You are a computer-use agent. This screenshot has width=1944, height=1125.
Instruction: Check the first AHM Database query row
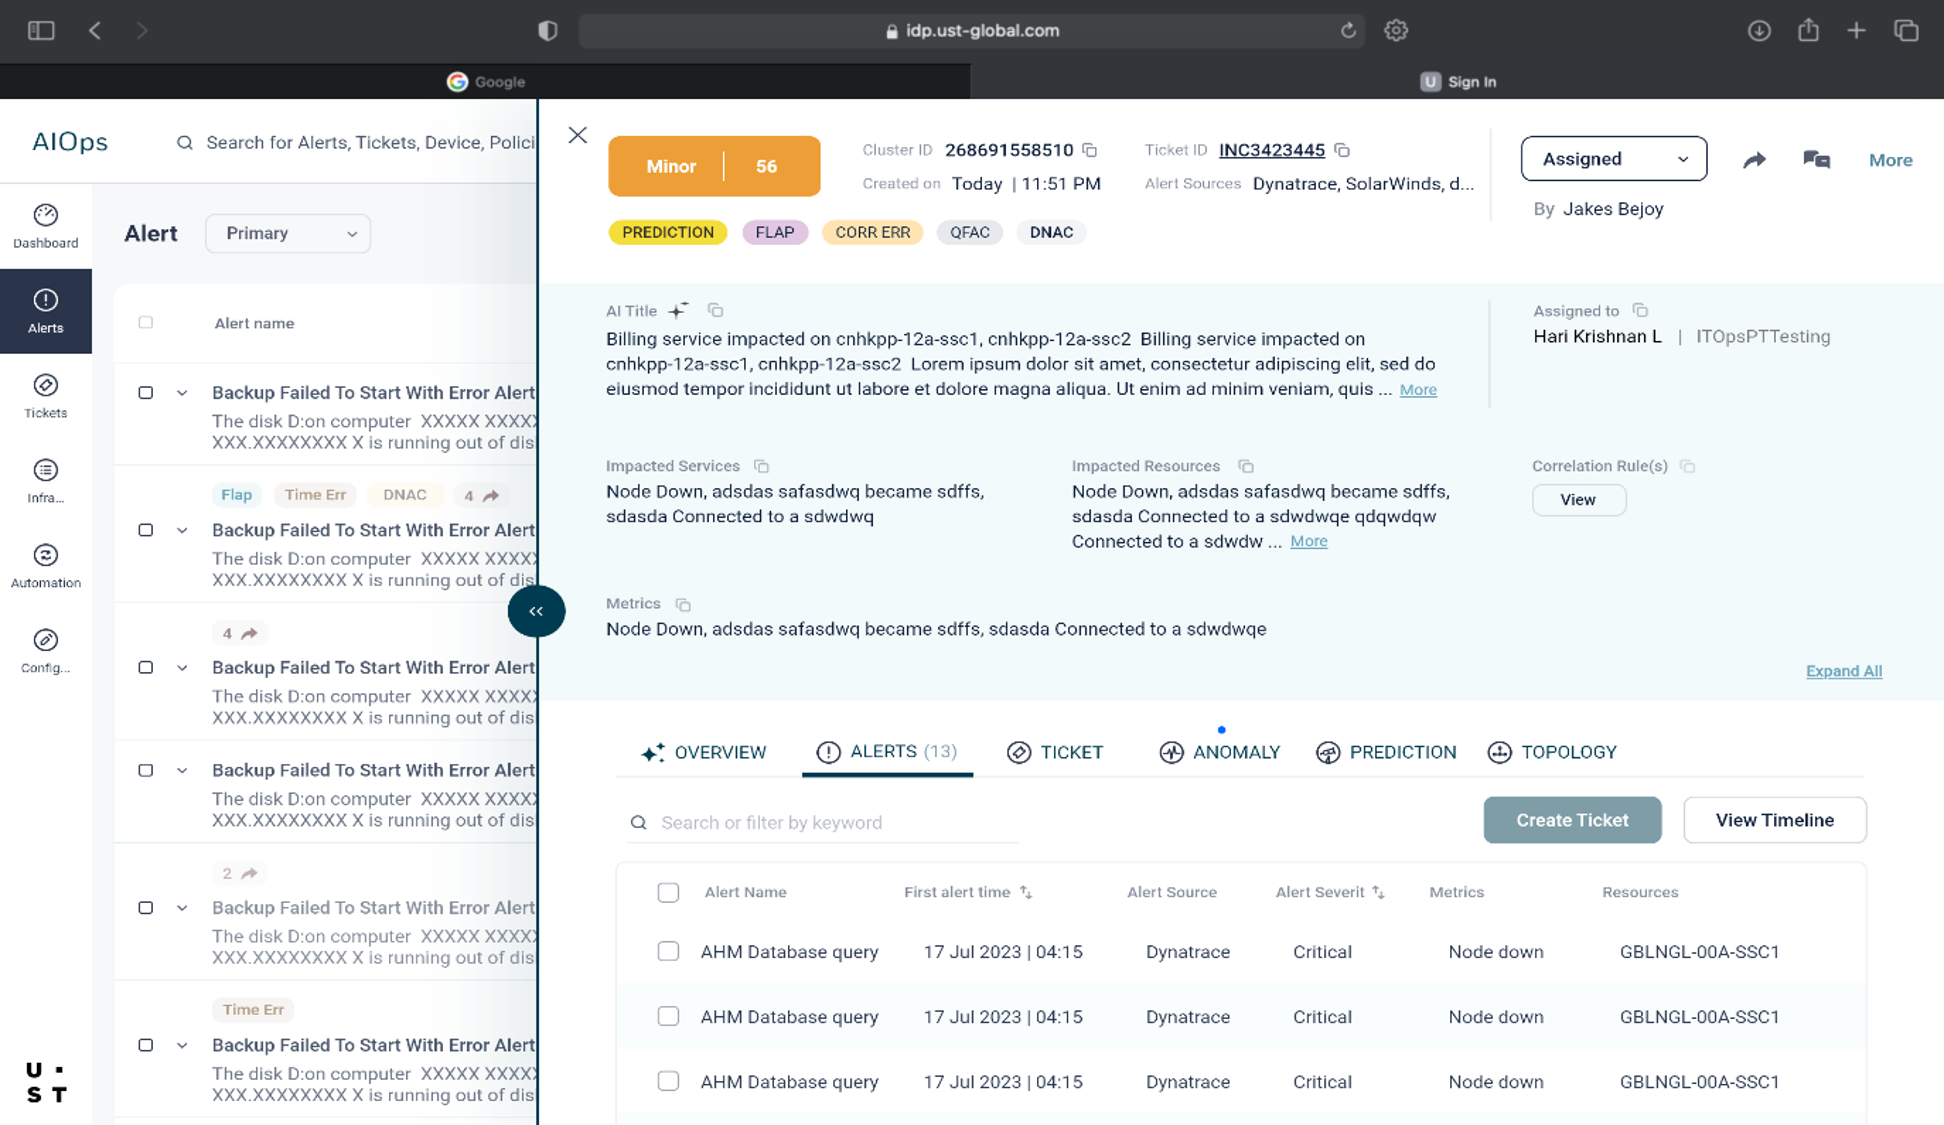click(x=668, y=951)
